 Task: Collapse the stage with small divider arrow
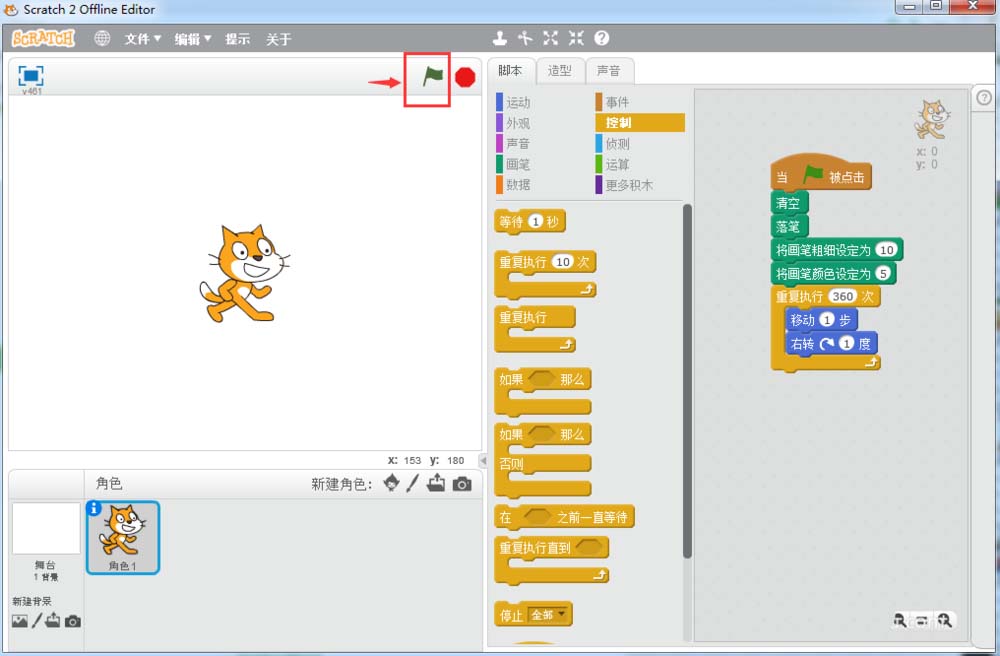(x=483, y=460)
